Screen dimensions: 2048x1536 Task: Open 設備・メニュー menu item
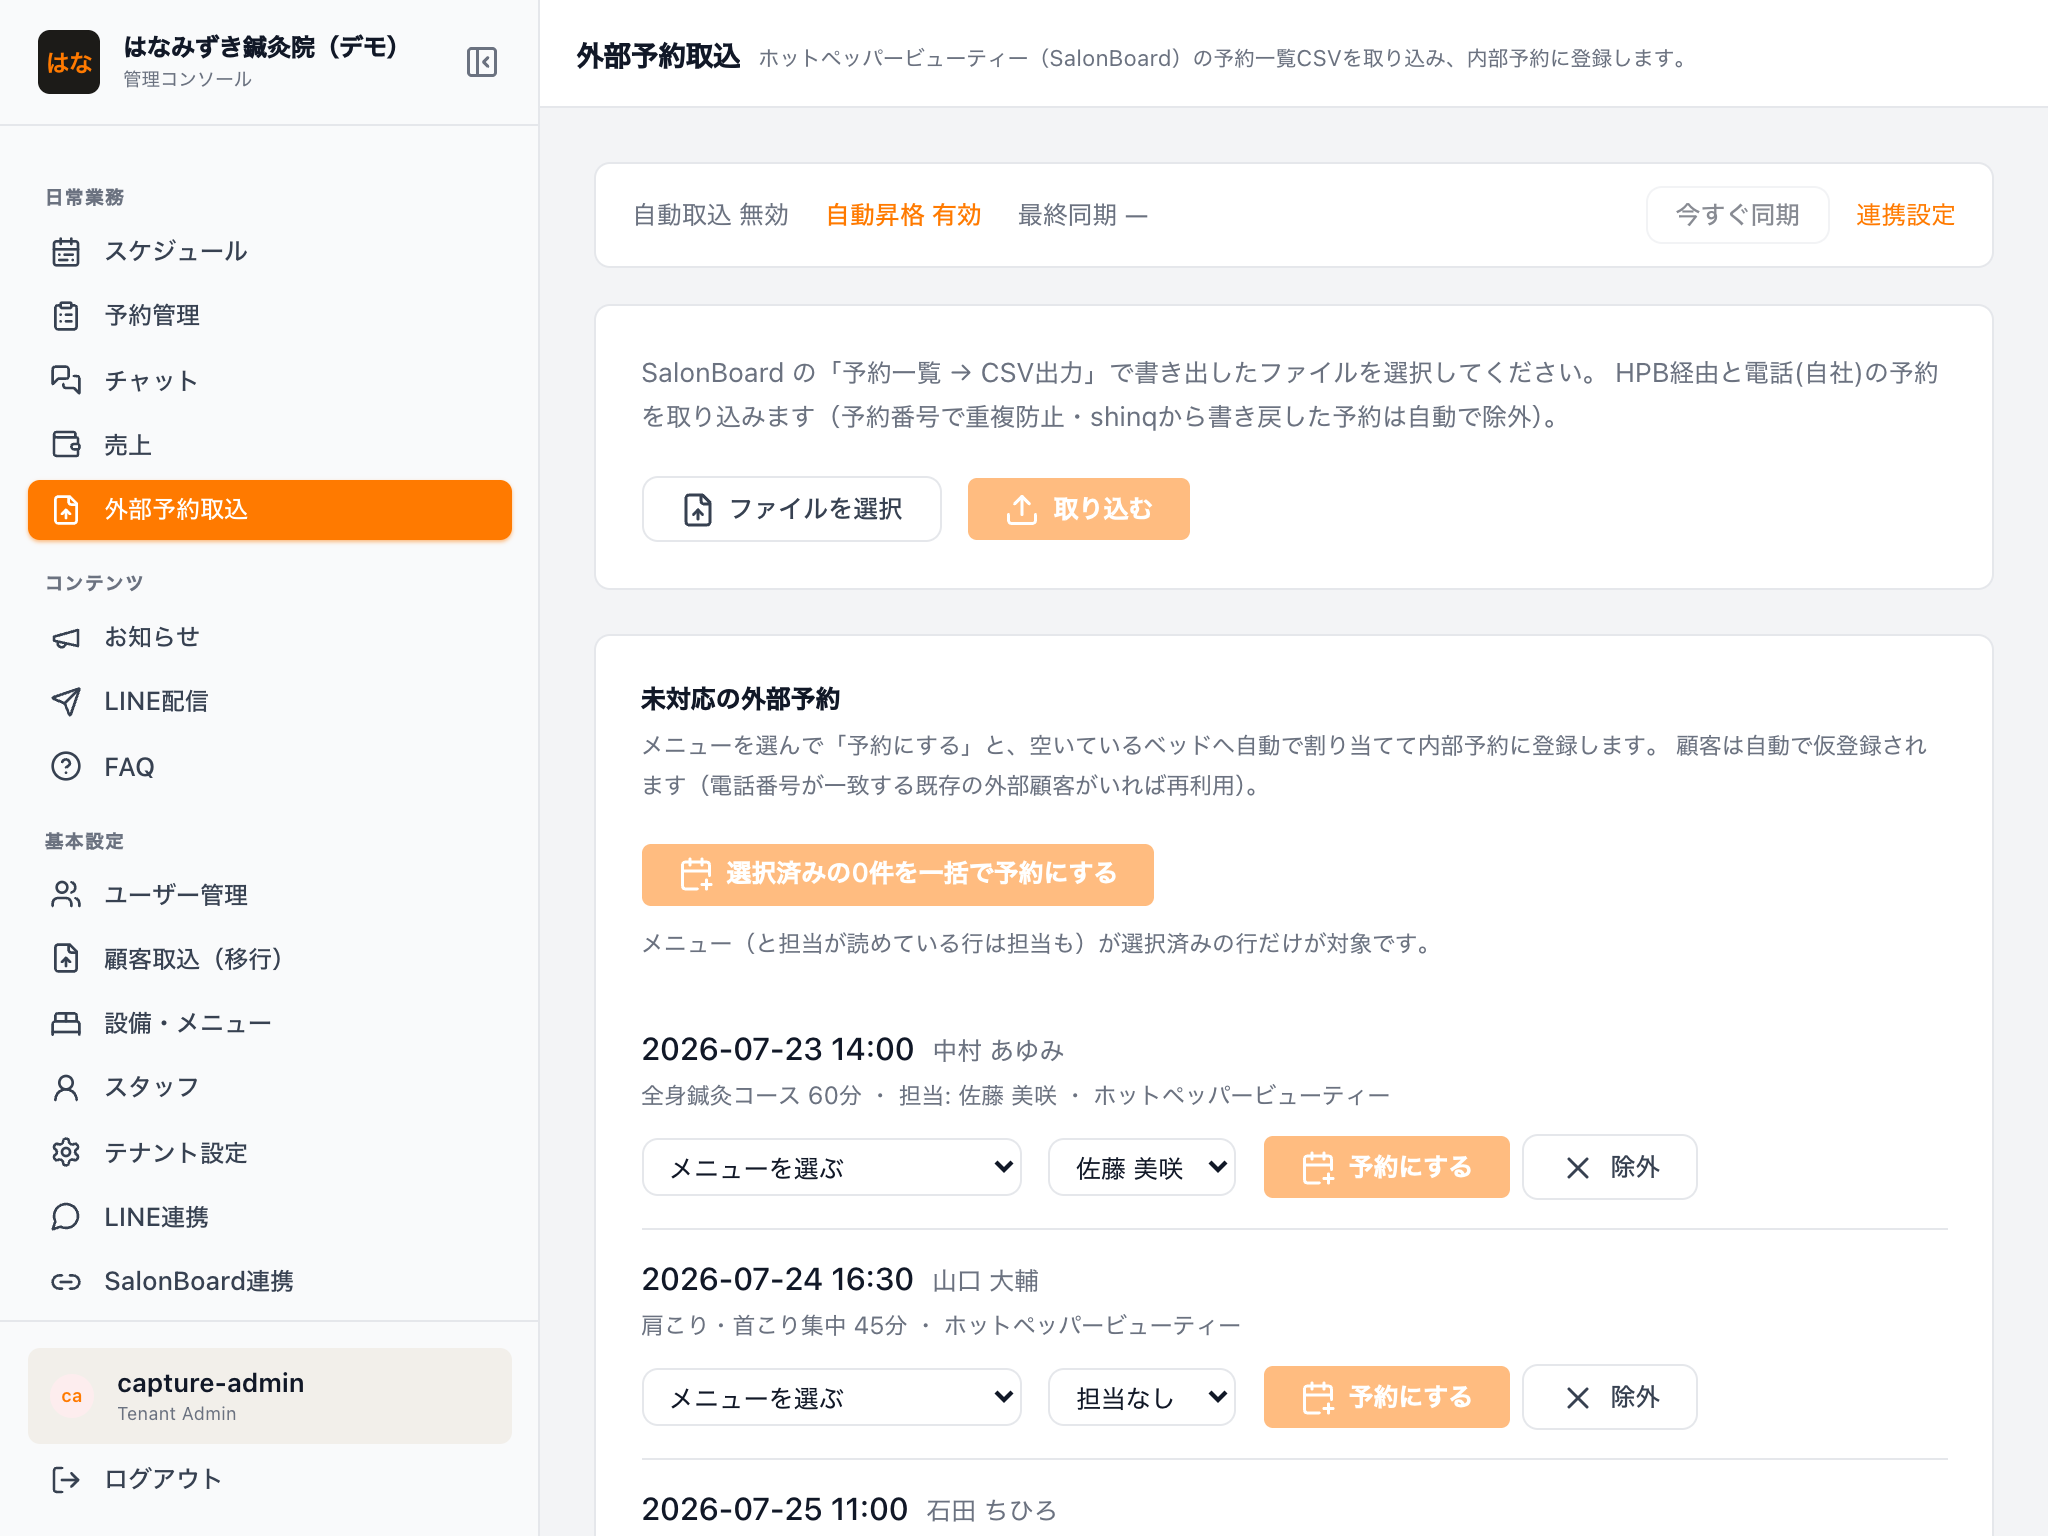[x=270, y=1023]
